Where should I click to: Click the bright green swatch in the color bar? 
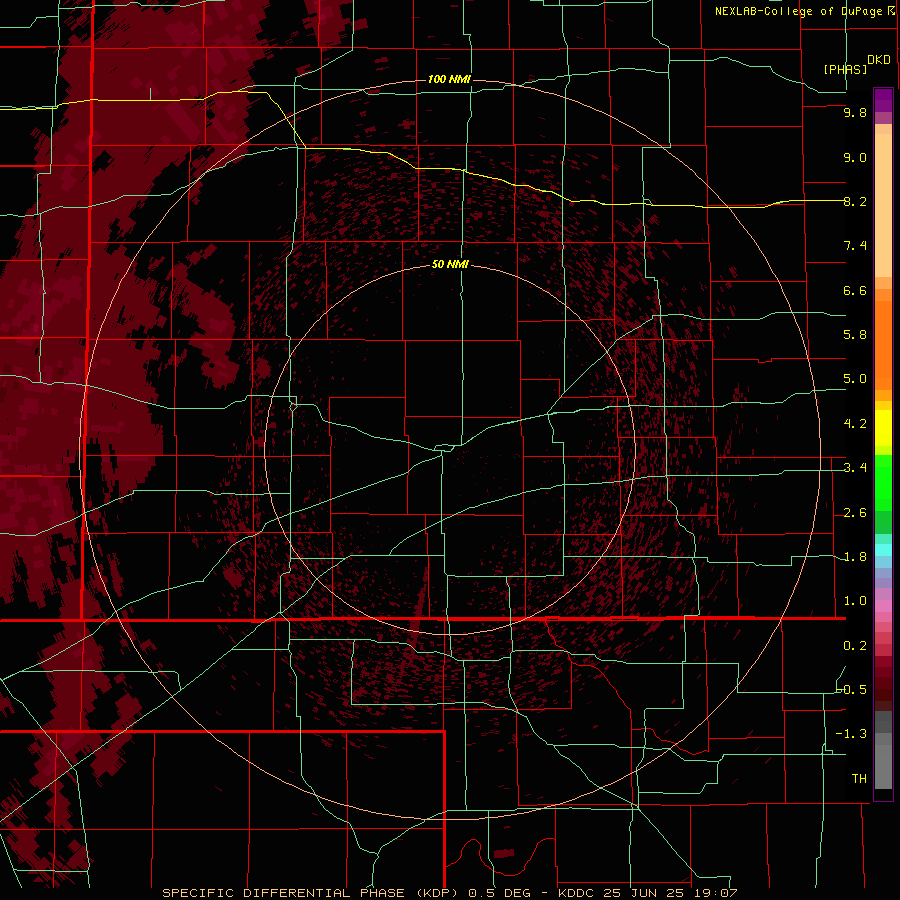[883, 482]
